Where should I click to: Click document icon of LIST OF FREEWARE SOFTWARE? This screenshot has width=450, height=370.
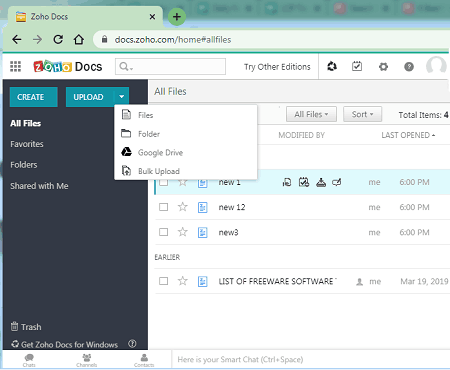[x=202, y=281]
